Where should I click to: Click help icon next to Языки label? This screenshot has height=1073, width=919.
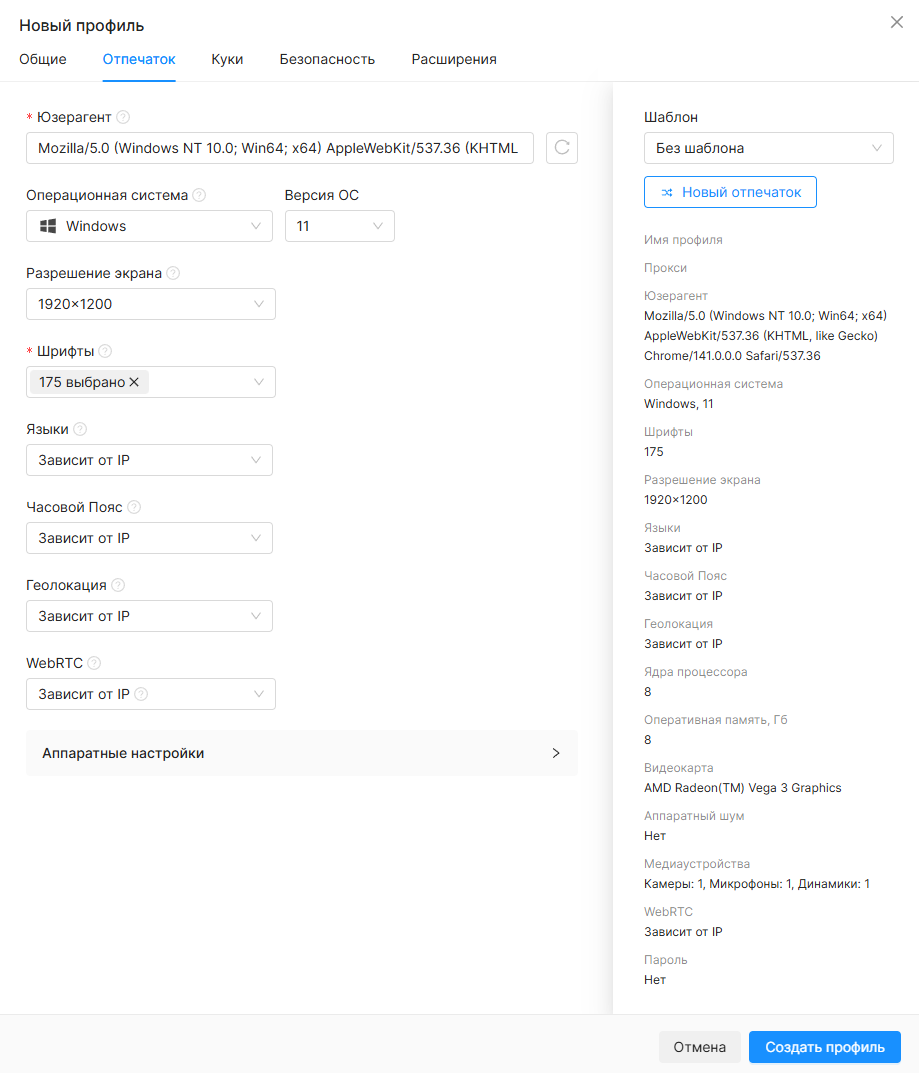[x=80, y=429]
